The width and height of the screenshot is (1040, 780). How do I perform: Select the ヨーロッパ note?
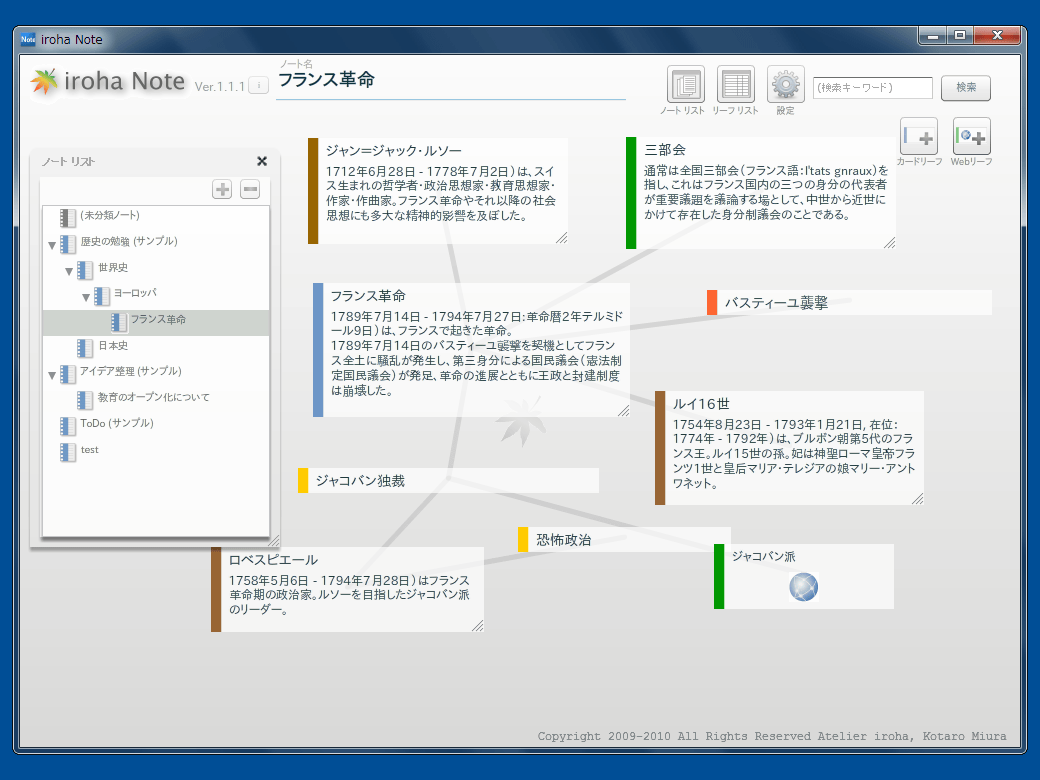pos(135,293)
